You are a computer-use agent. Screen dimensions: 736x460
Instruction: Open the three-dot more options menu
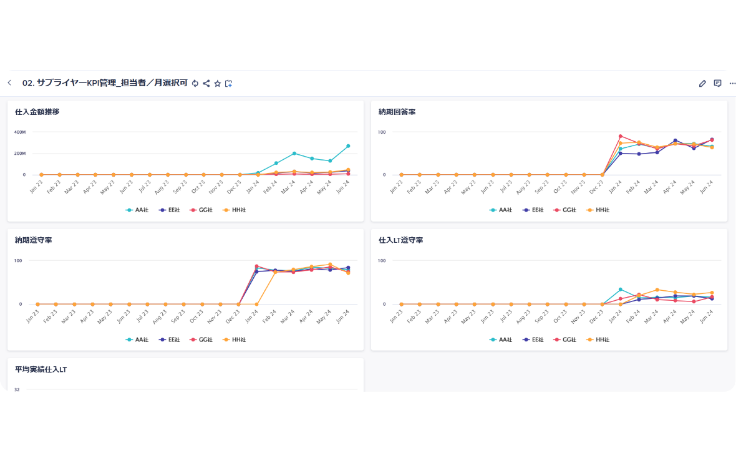[732, 84]
